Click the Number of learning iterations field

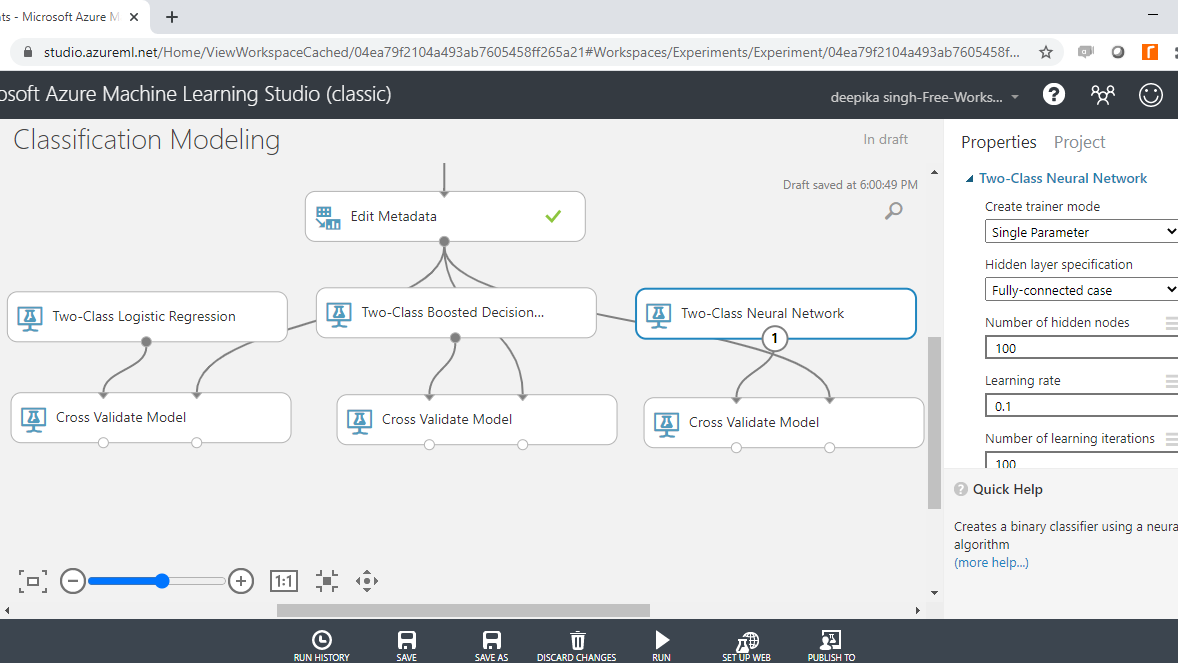point(1081,461)
